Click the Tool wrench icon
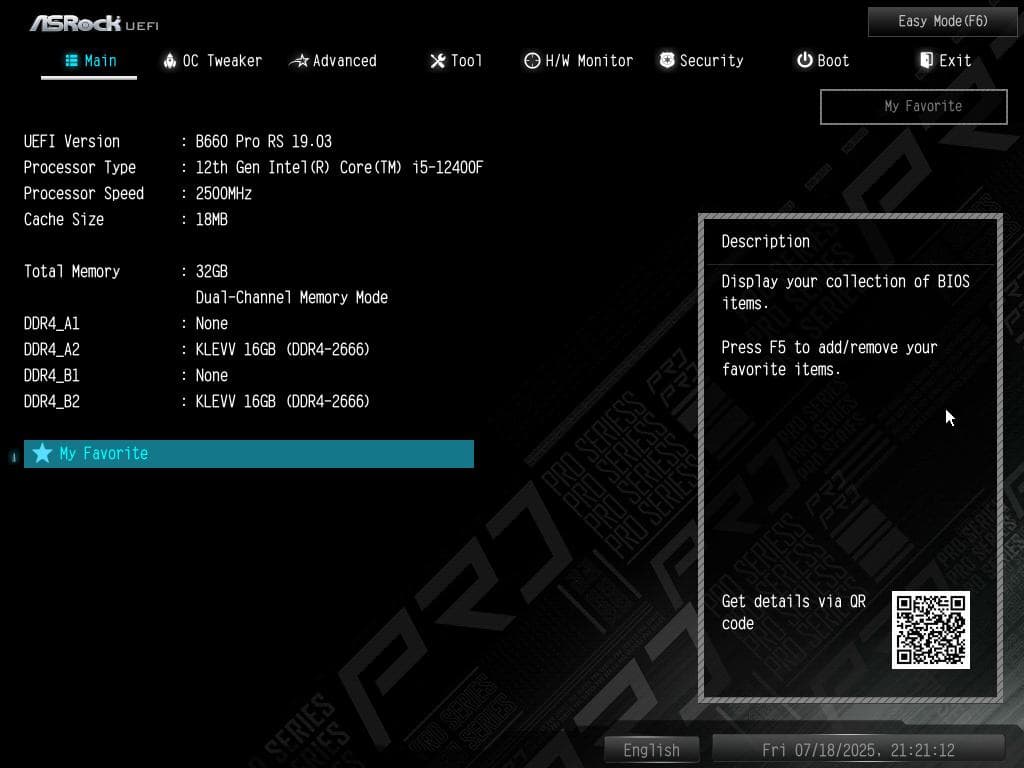1024x768 pixels. (436, 60)
